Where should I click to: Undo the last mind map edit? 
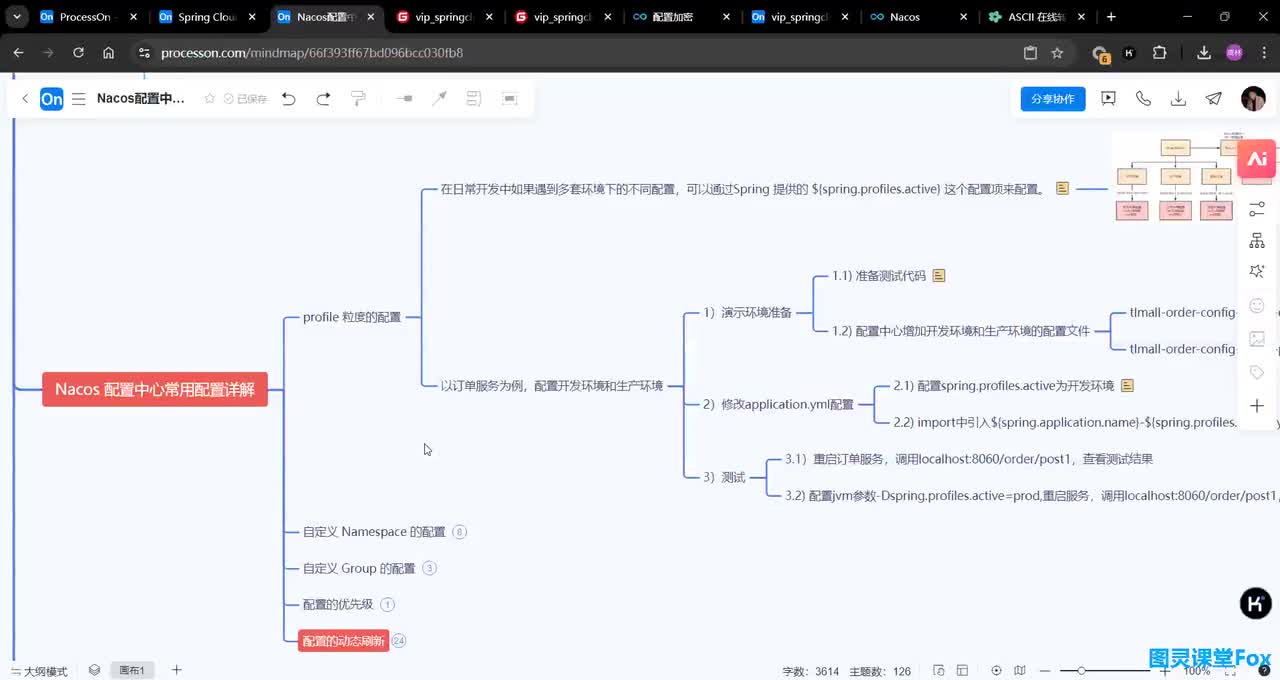289,99
